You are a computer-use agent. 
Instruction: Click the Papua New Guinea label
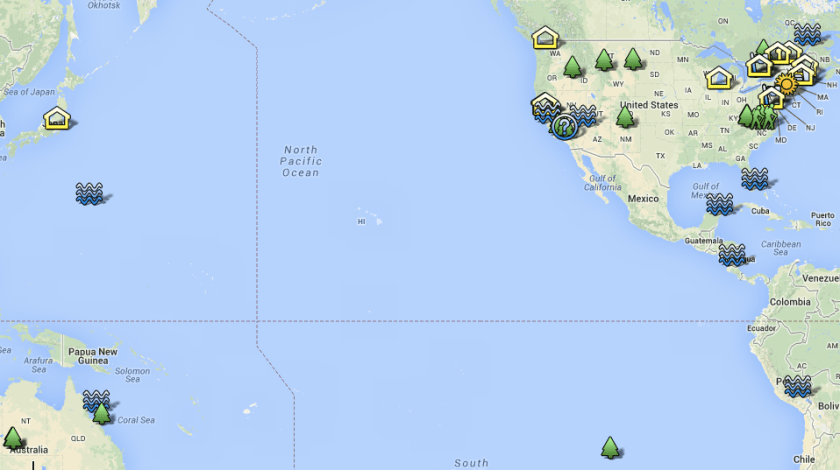[93, 356]
